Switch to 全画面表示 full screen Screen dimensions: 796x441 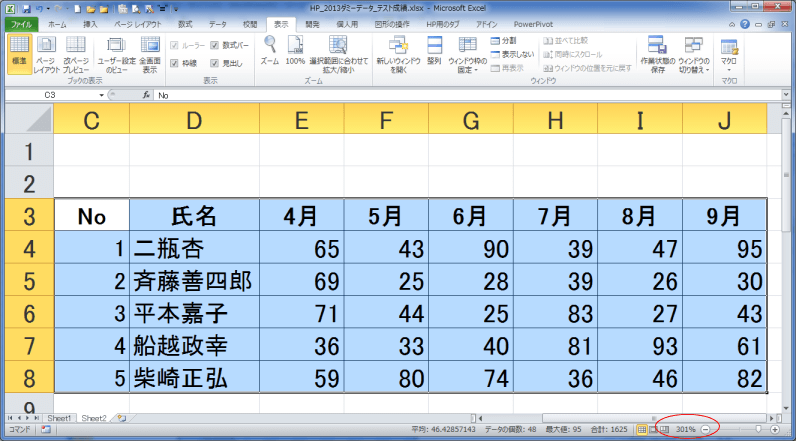[x=150, y=53]
